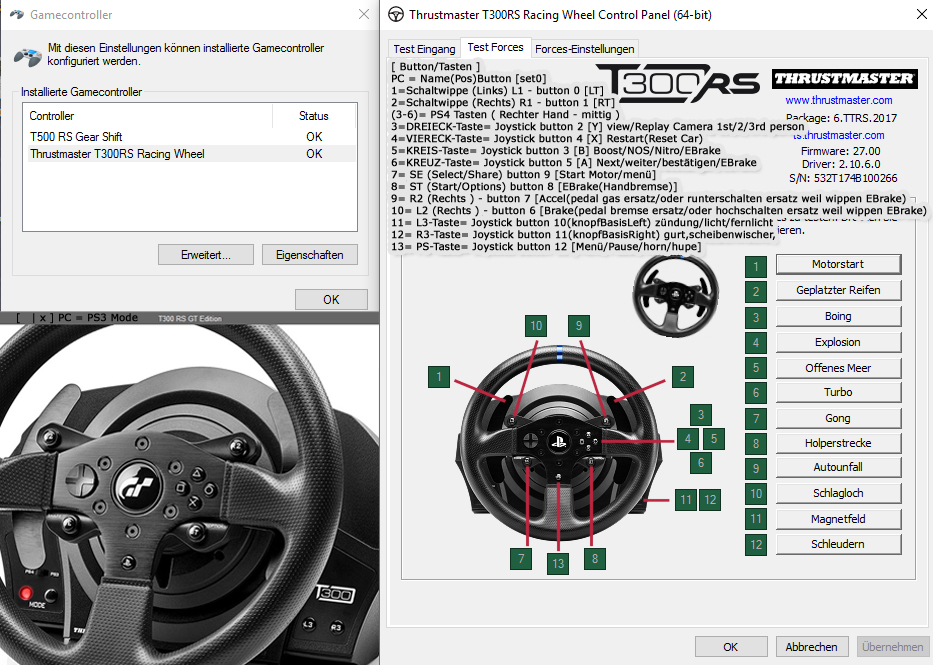Click the Erweitert... button in Gamecontroller
This screenshot has height=665, width=933.
pos(206,255)
